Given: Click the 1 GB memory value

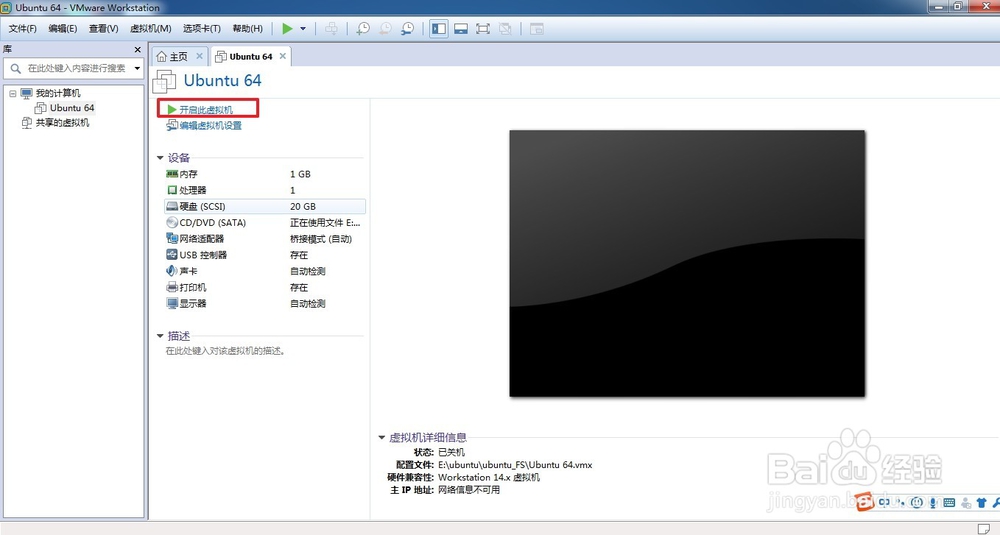Looking at the screenshot, I should [x=300, y=174].
